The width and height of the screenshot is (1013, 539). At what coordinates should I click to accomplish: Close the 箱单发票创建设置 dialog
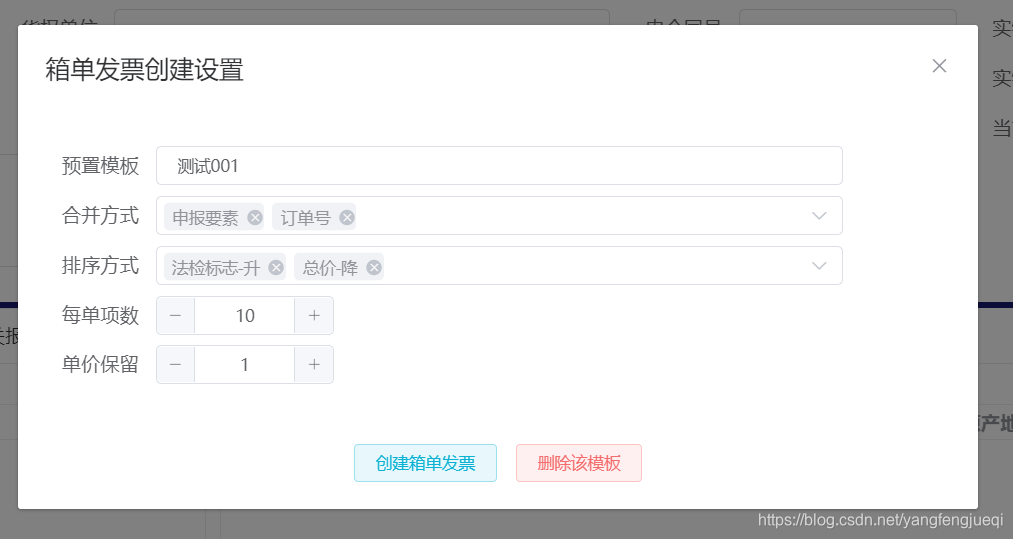(939, 66)
